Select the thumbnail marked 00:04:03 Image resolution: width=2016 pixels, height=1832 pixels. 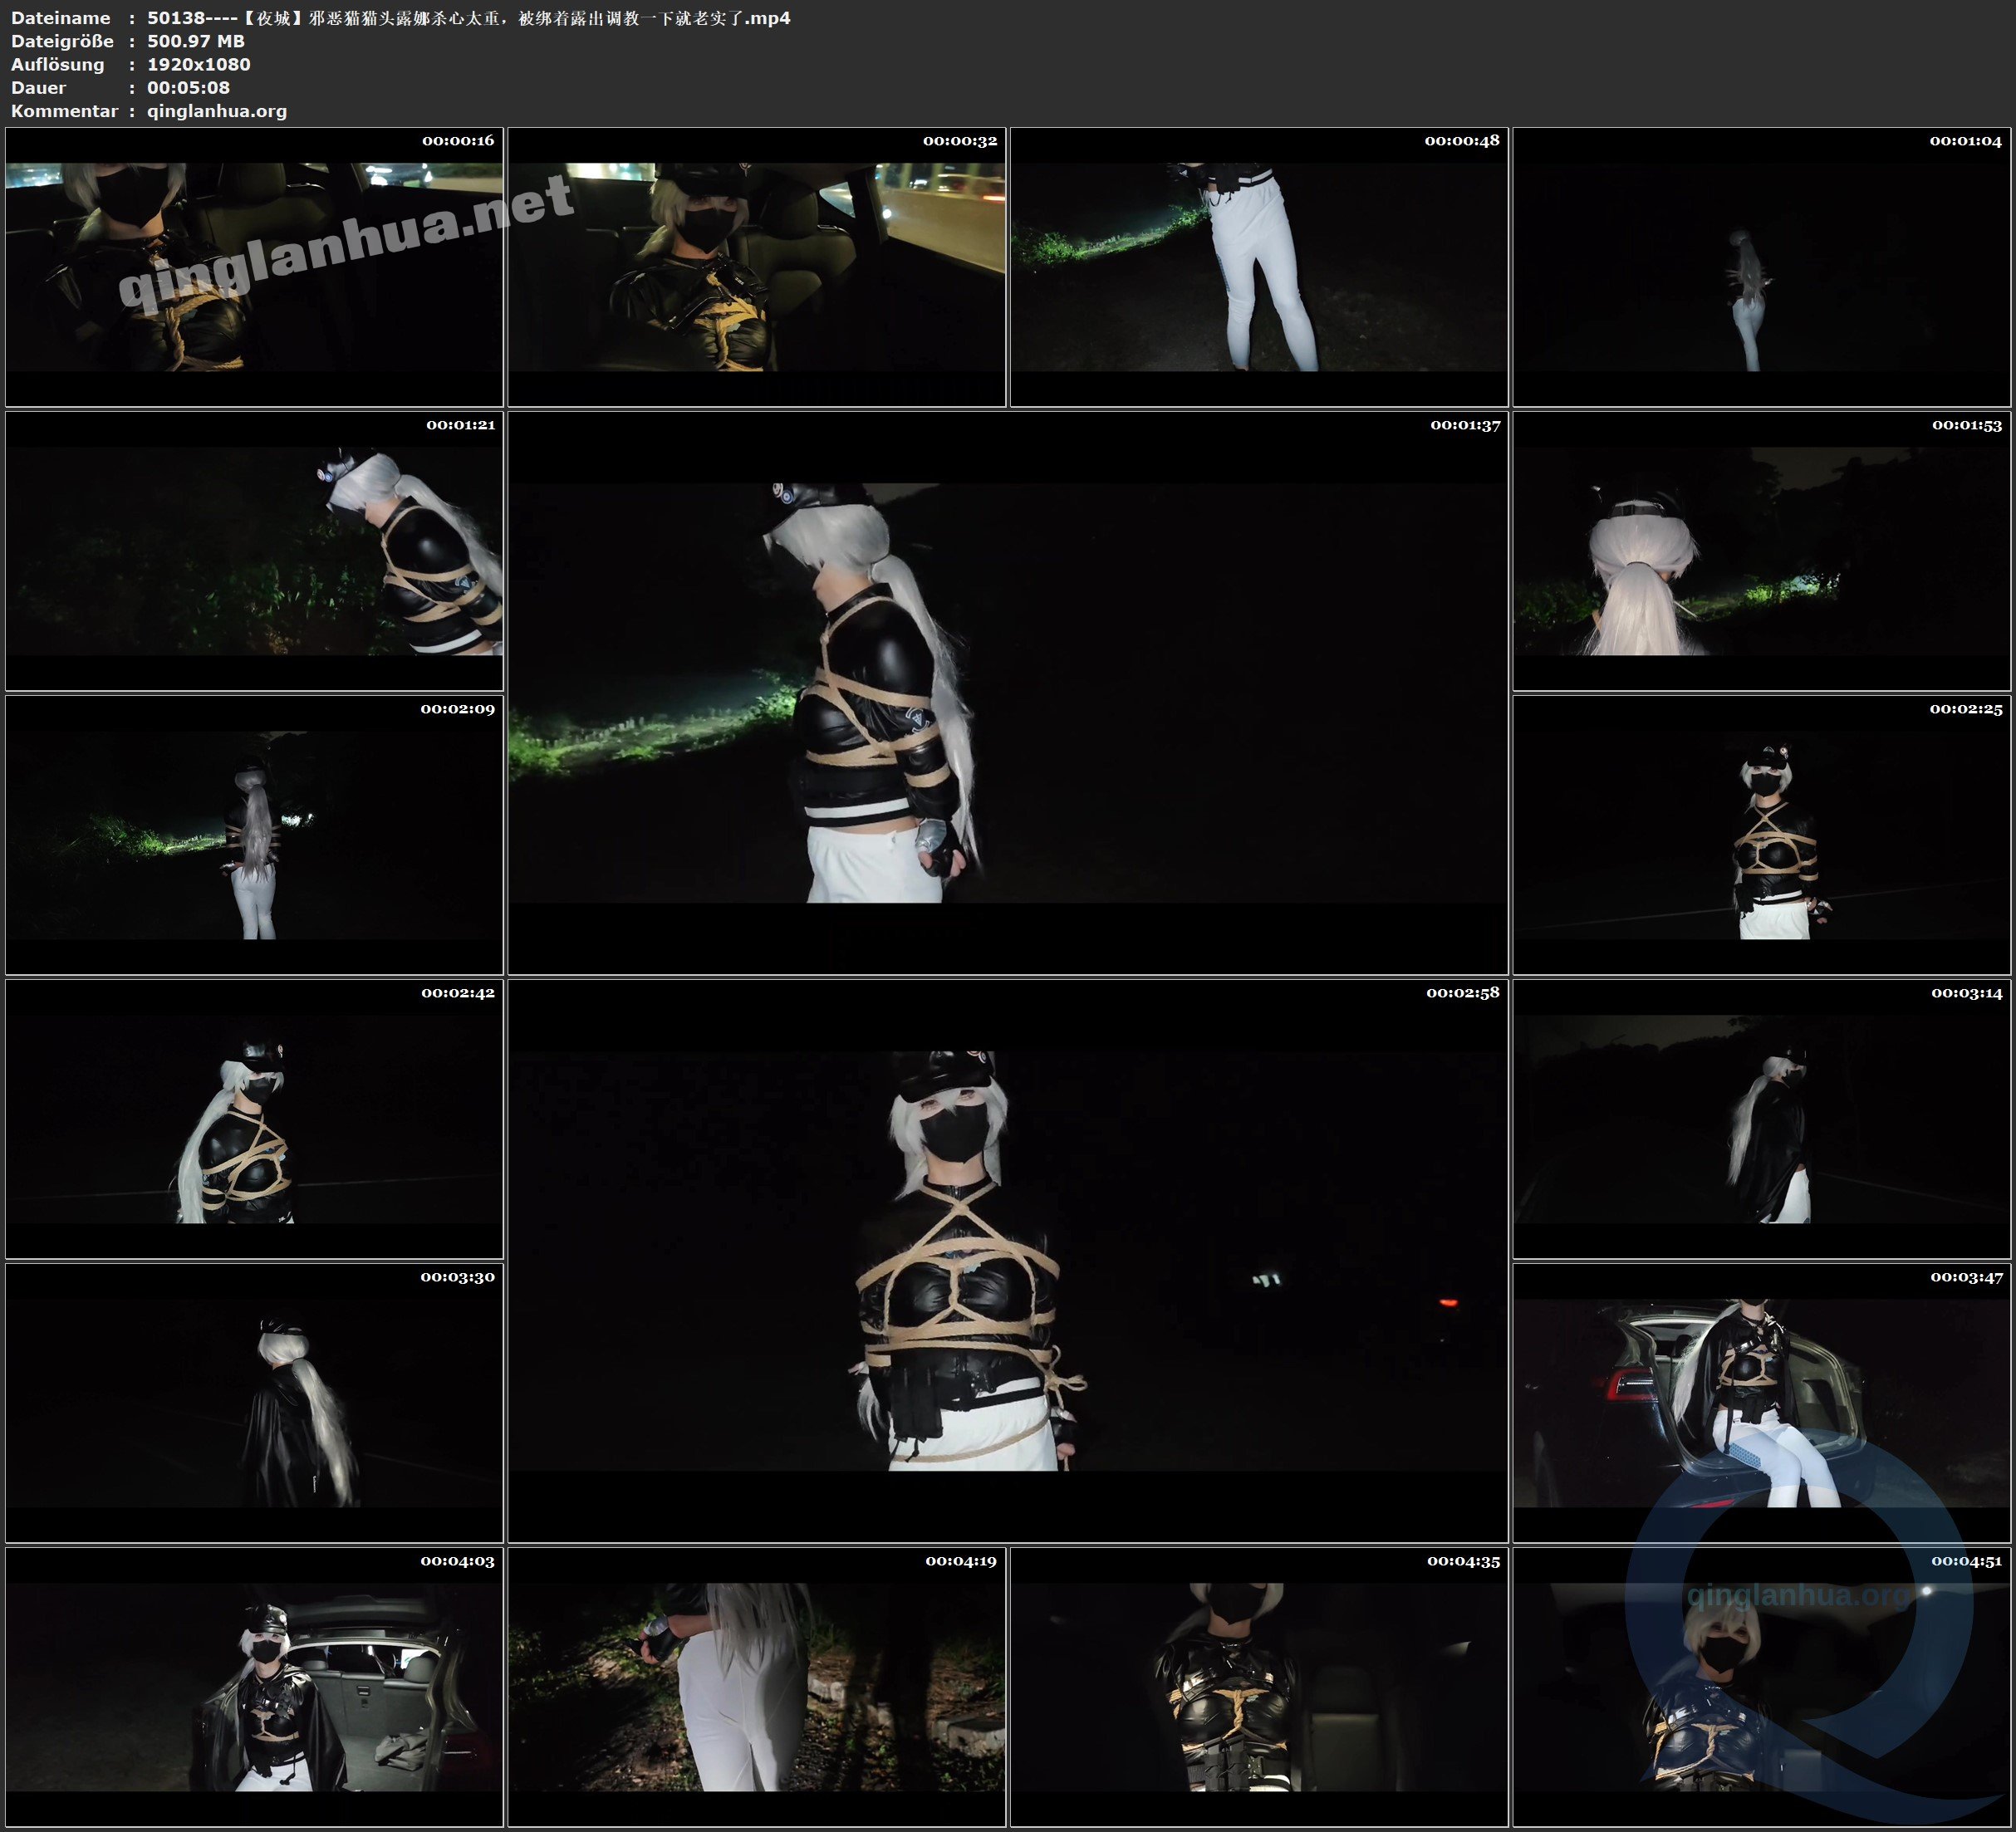click(254, 1686)
